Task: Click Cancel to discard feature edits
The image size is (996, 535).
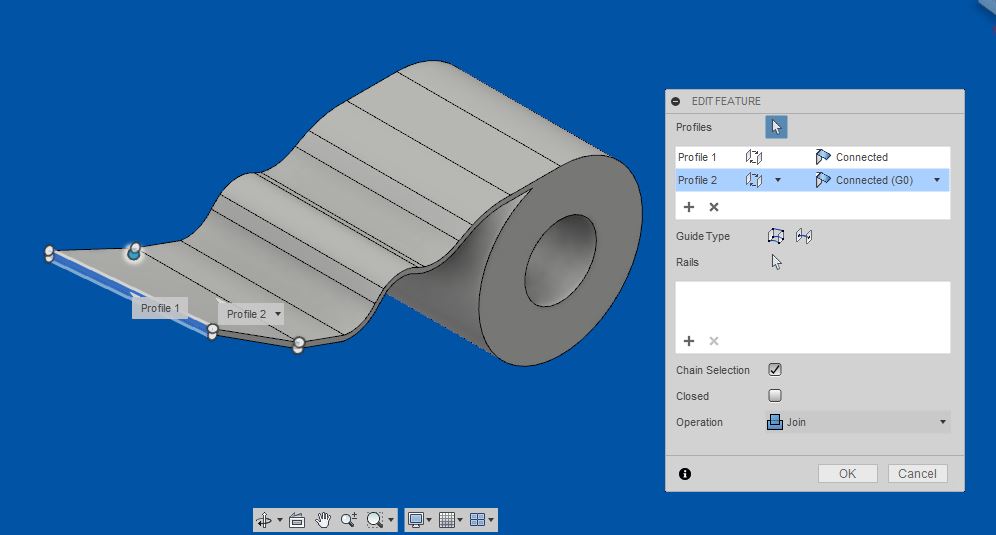Action: tap(917, 474)
